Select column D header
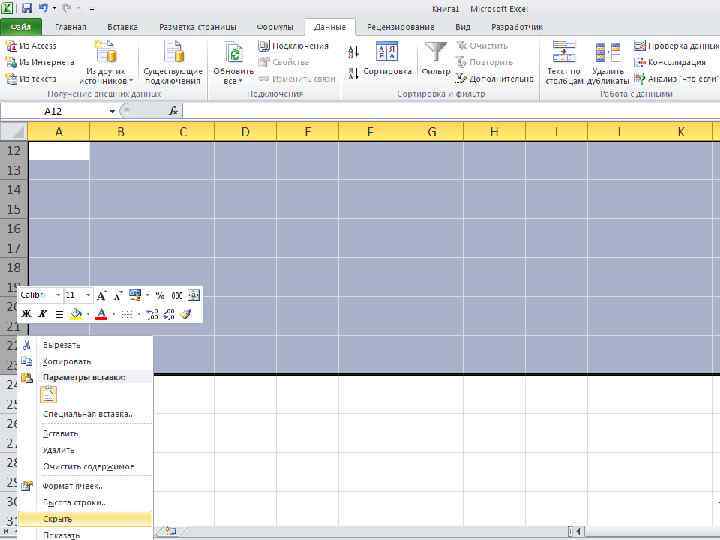This screenshot has width=720, height=540. [245, 132]
